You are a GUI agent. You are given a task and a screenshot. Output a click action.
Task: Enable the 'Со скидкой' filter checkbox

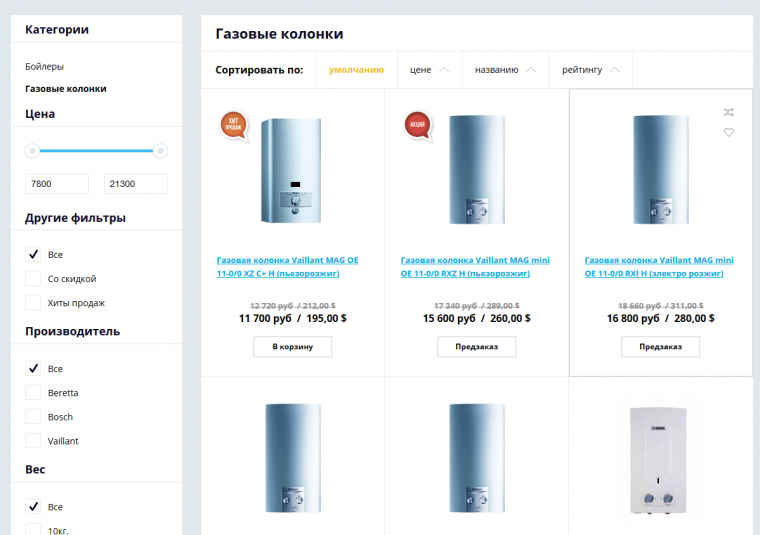pos(33,279)
